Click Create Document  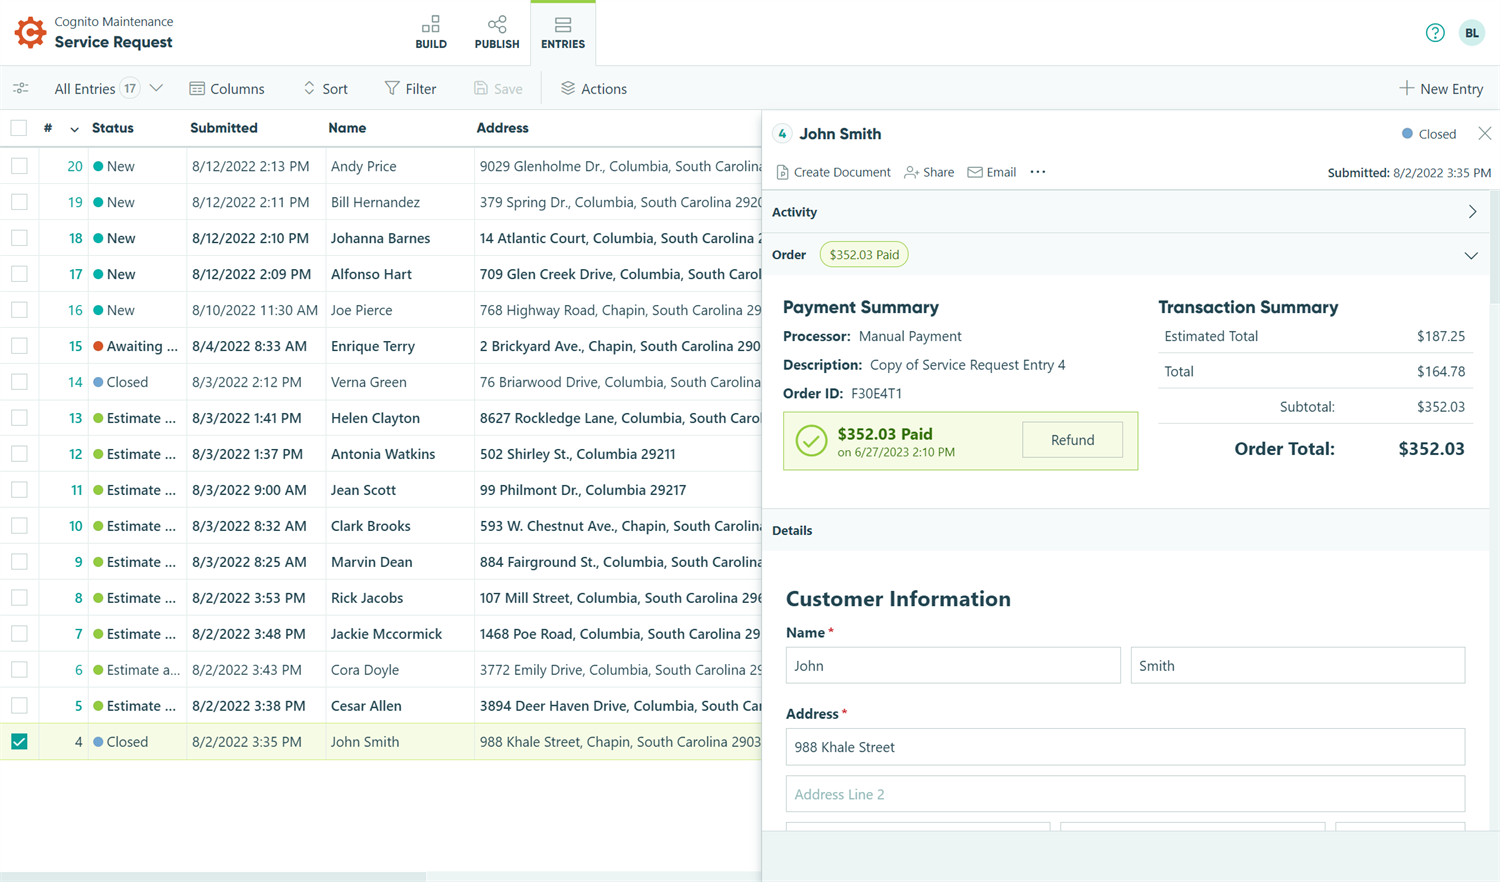833,172
